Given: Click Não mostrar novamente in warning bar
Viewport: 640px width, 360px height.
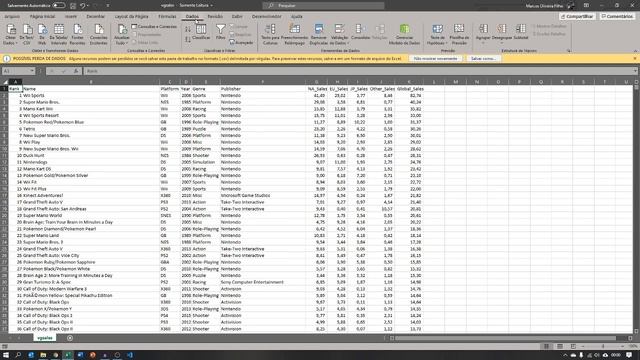Looking at the screenshot, I should [436, 59].
